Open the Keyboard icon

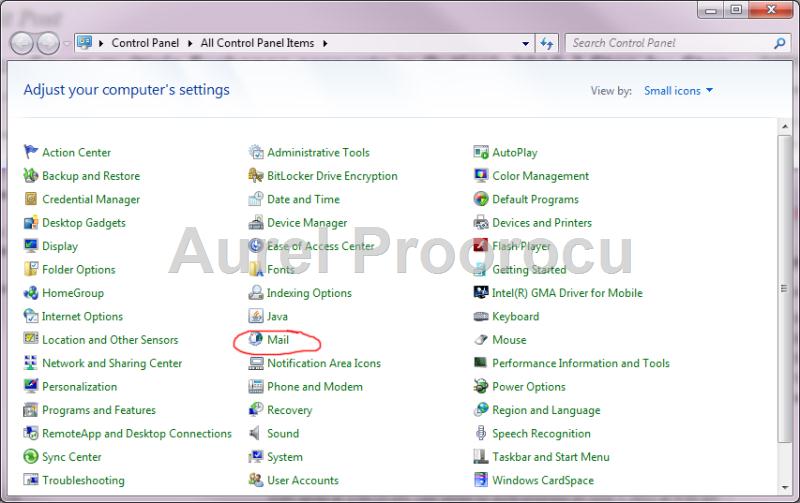click(481, 316)
